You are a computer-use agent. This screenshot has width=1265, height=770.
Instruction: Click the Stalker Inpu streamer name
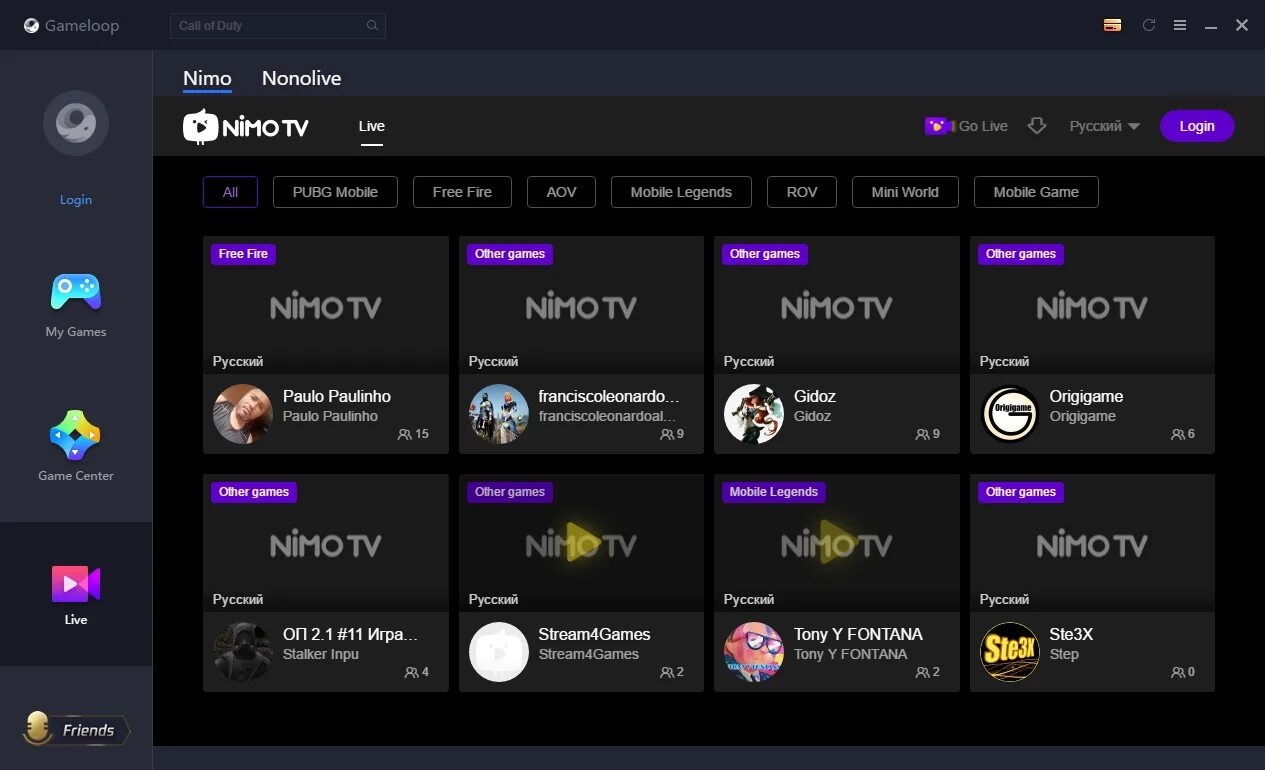click(x=320, y=654)
